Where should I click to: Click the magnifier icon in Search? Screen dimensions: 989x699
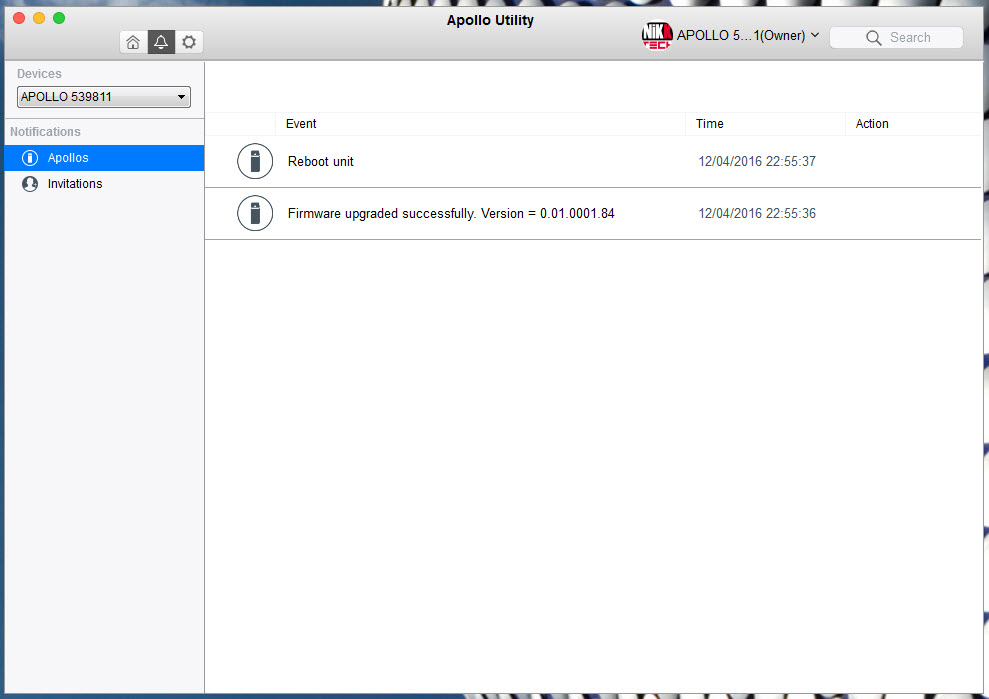tap(874, 38)
